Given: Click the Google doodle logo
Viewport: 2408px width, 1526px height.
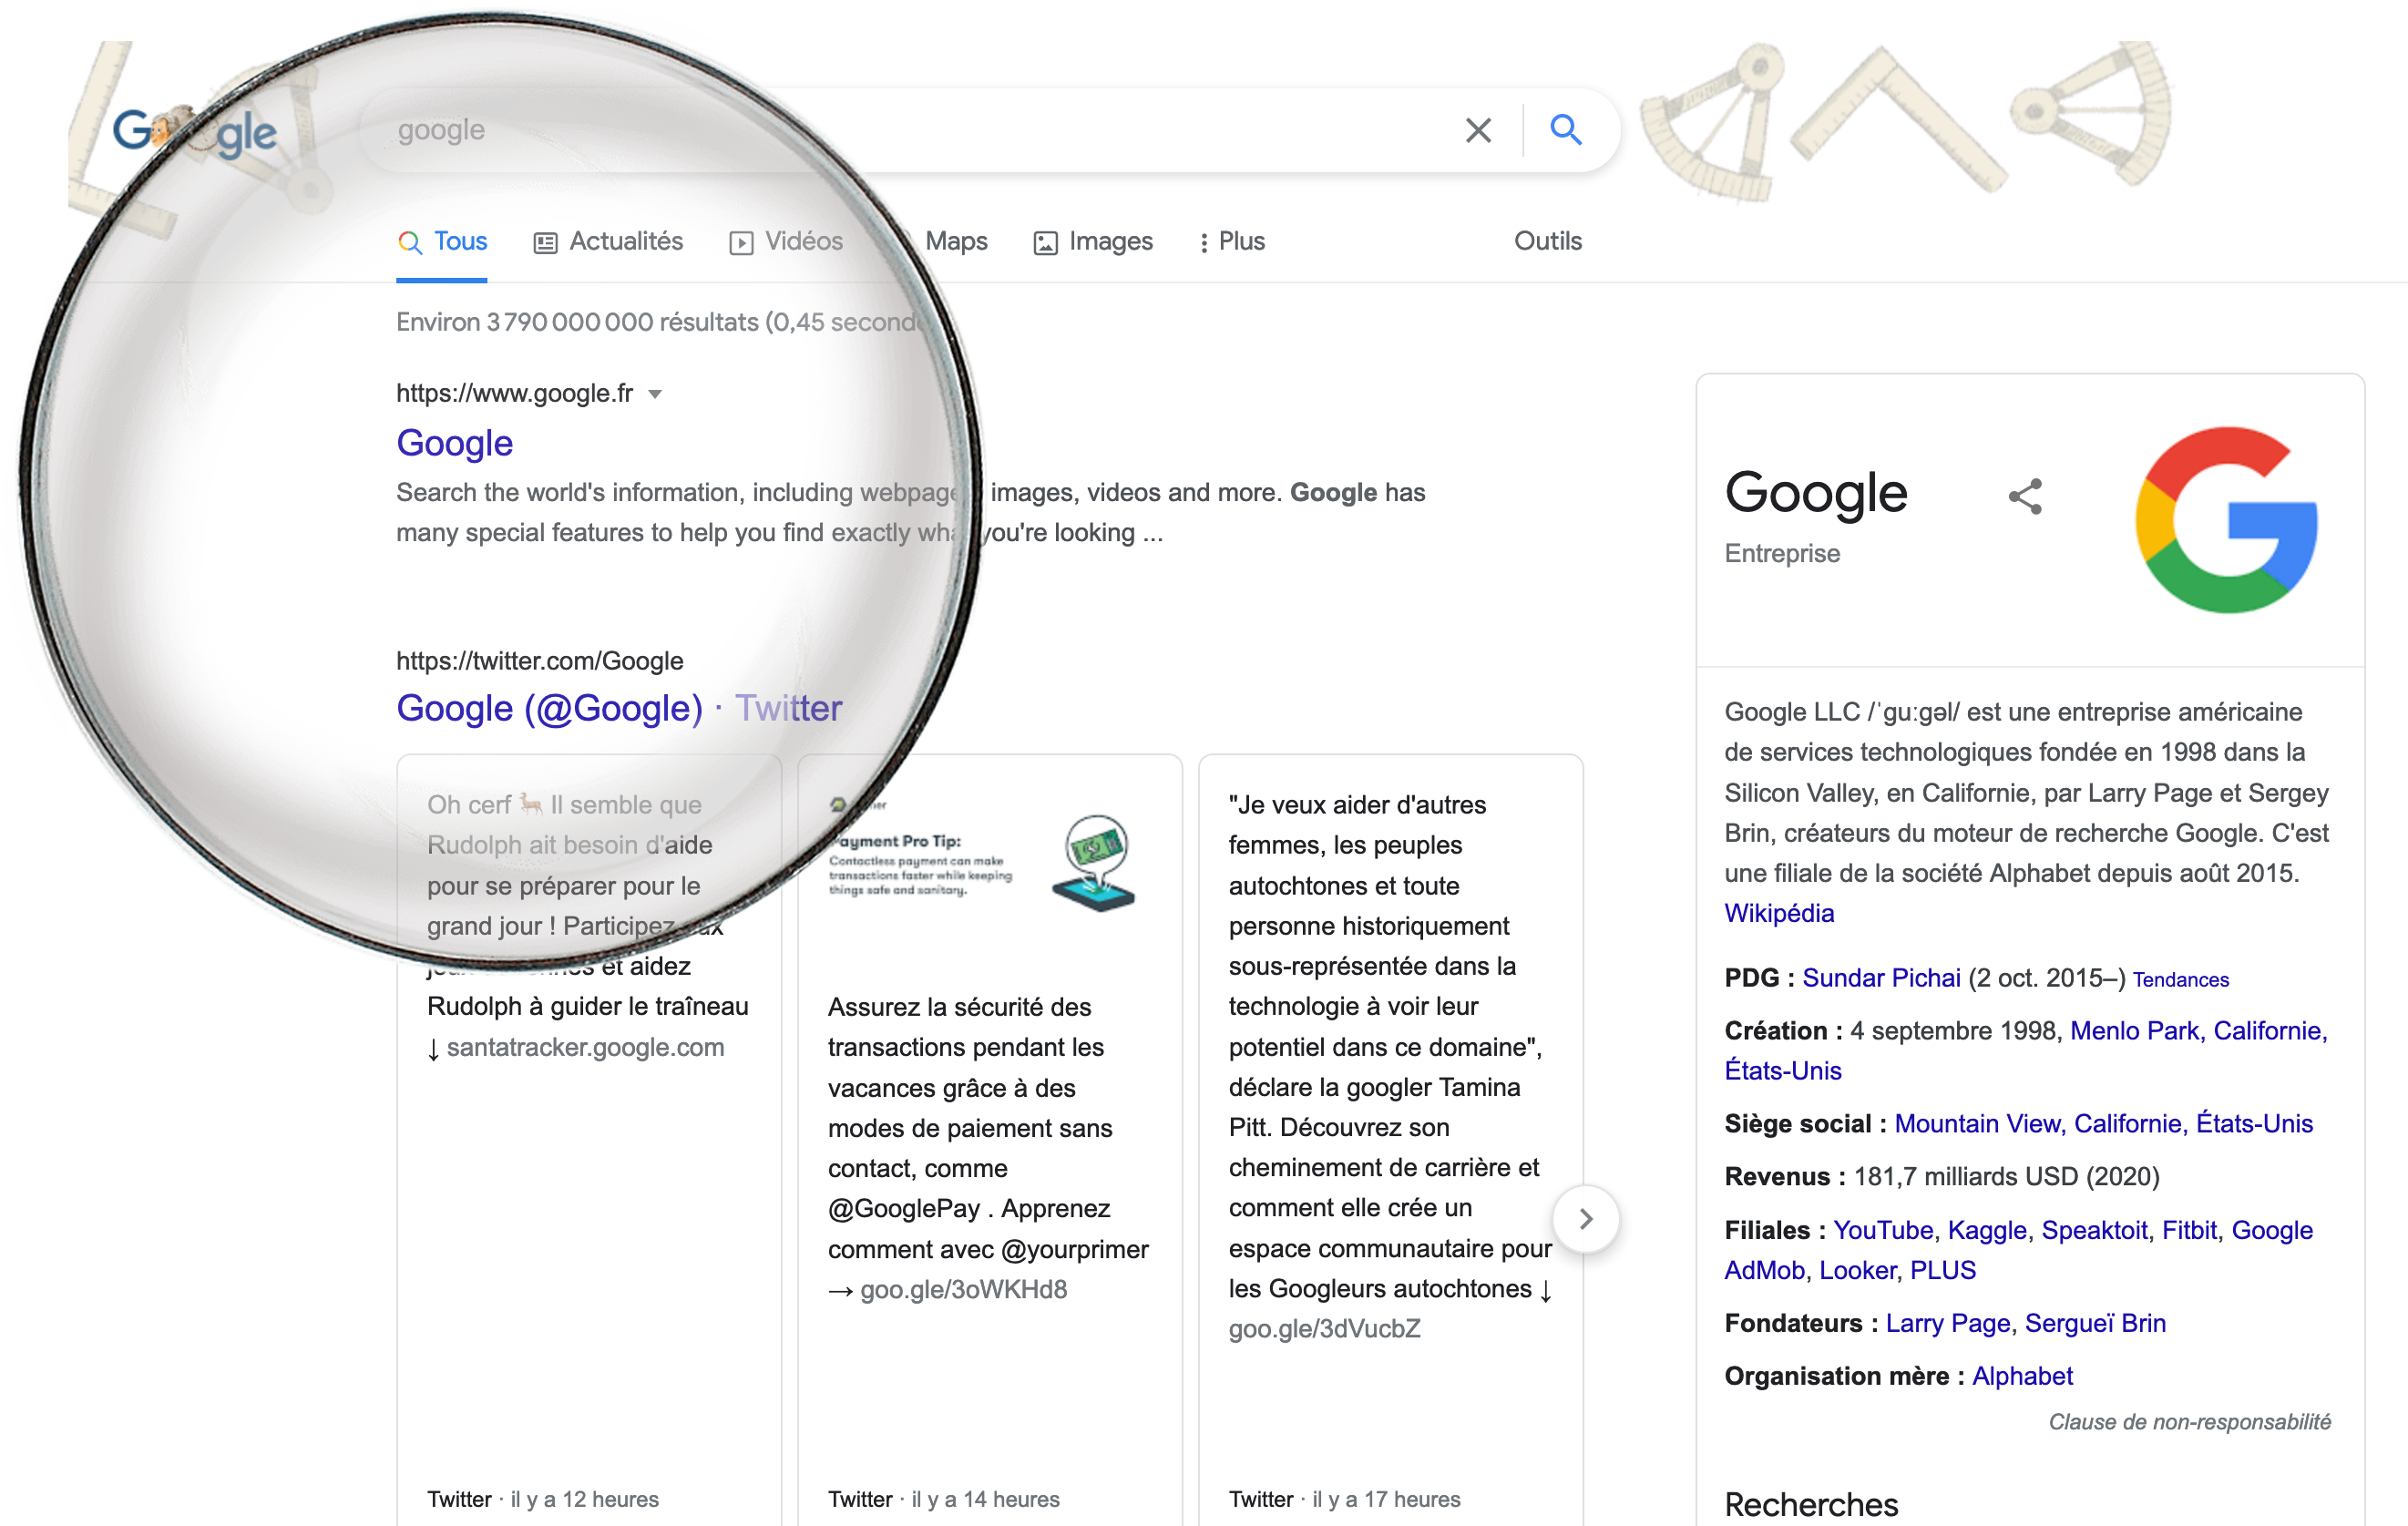Looking at the screenshot, I should click(x=194, y=132).
